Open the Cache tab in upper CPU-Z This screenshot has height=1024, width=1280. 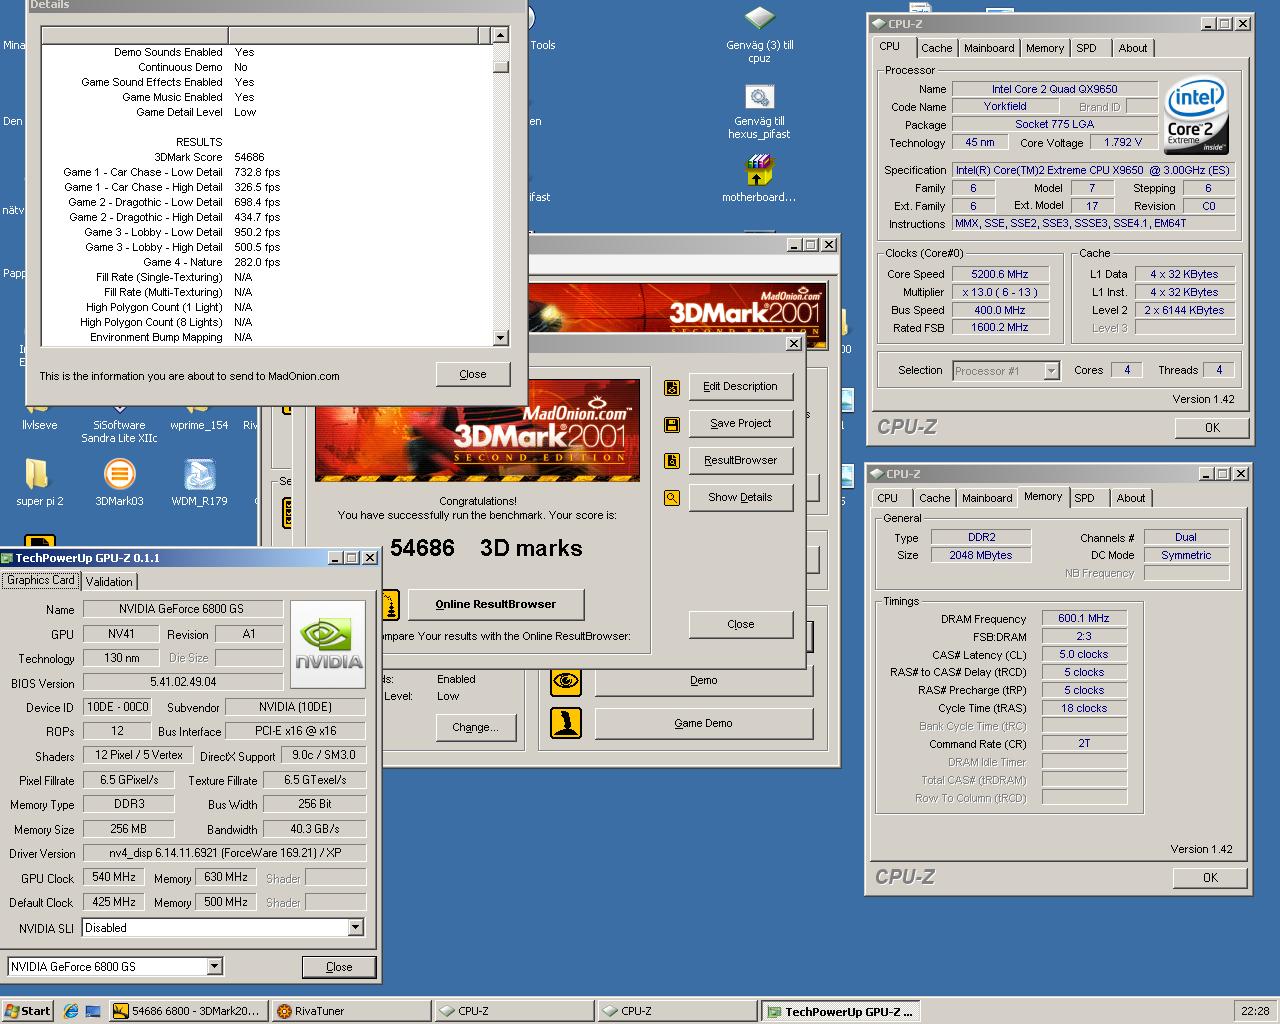[936, 48]
